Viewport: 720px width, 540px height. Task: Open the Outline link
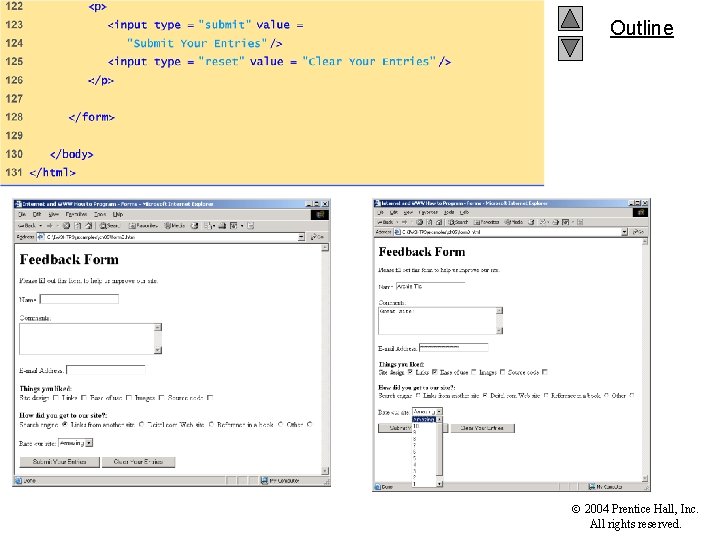click(x=641, y=28)
